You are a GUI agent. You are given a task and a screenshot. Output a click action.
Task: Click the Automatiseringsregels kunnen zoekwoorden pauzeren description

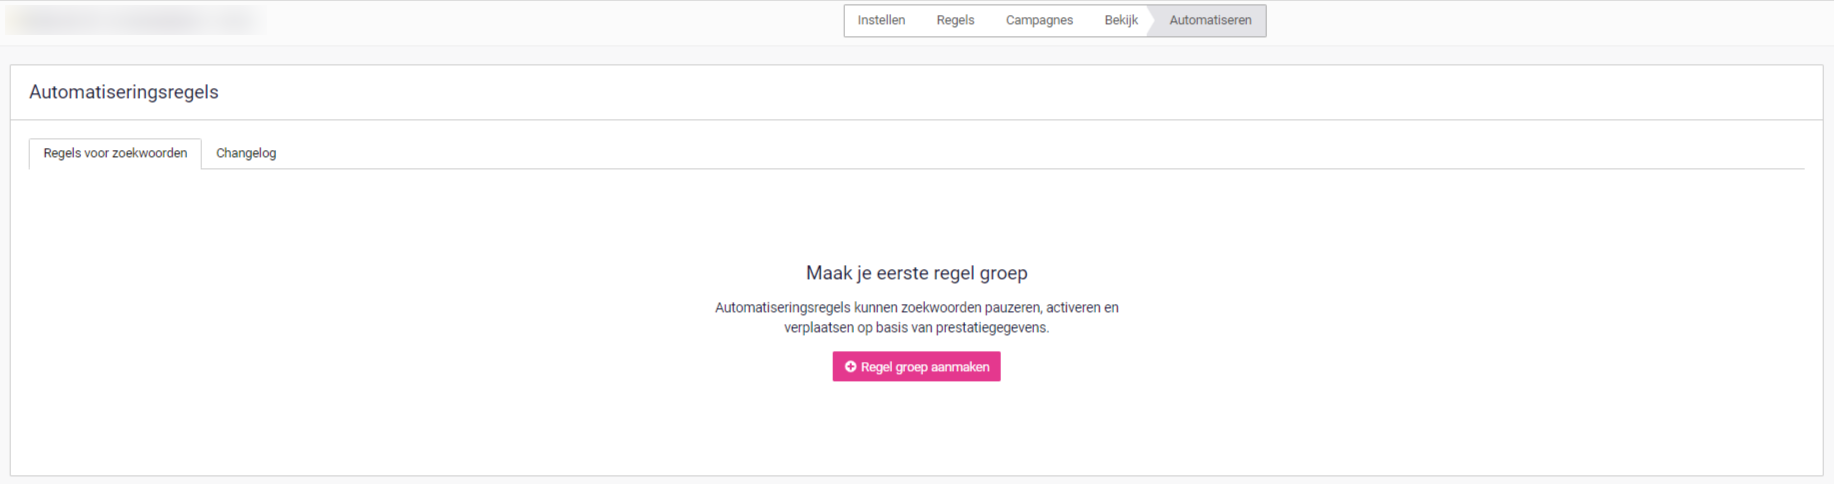pyautogui.click(x=917, y=317)
